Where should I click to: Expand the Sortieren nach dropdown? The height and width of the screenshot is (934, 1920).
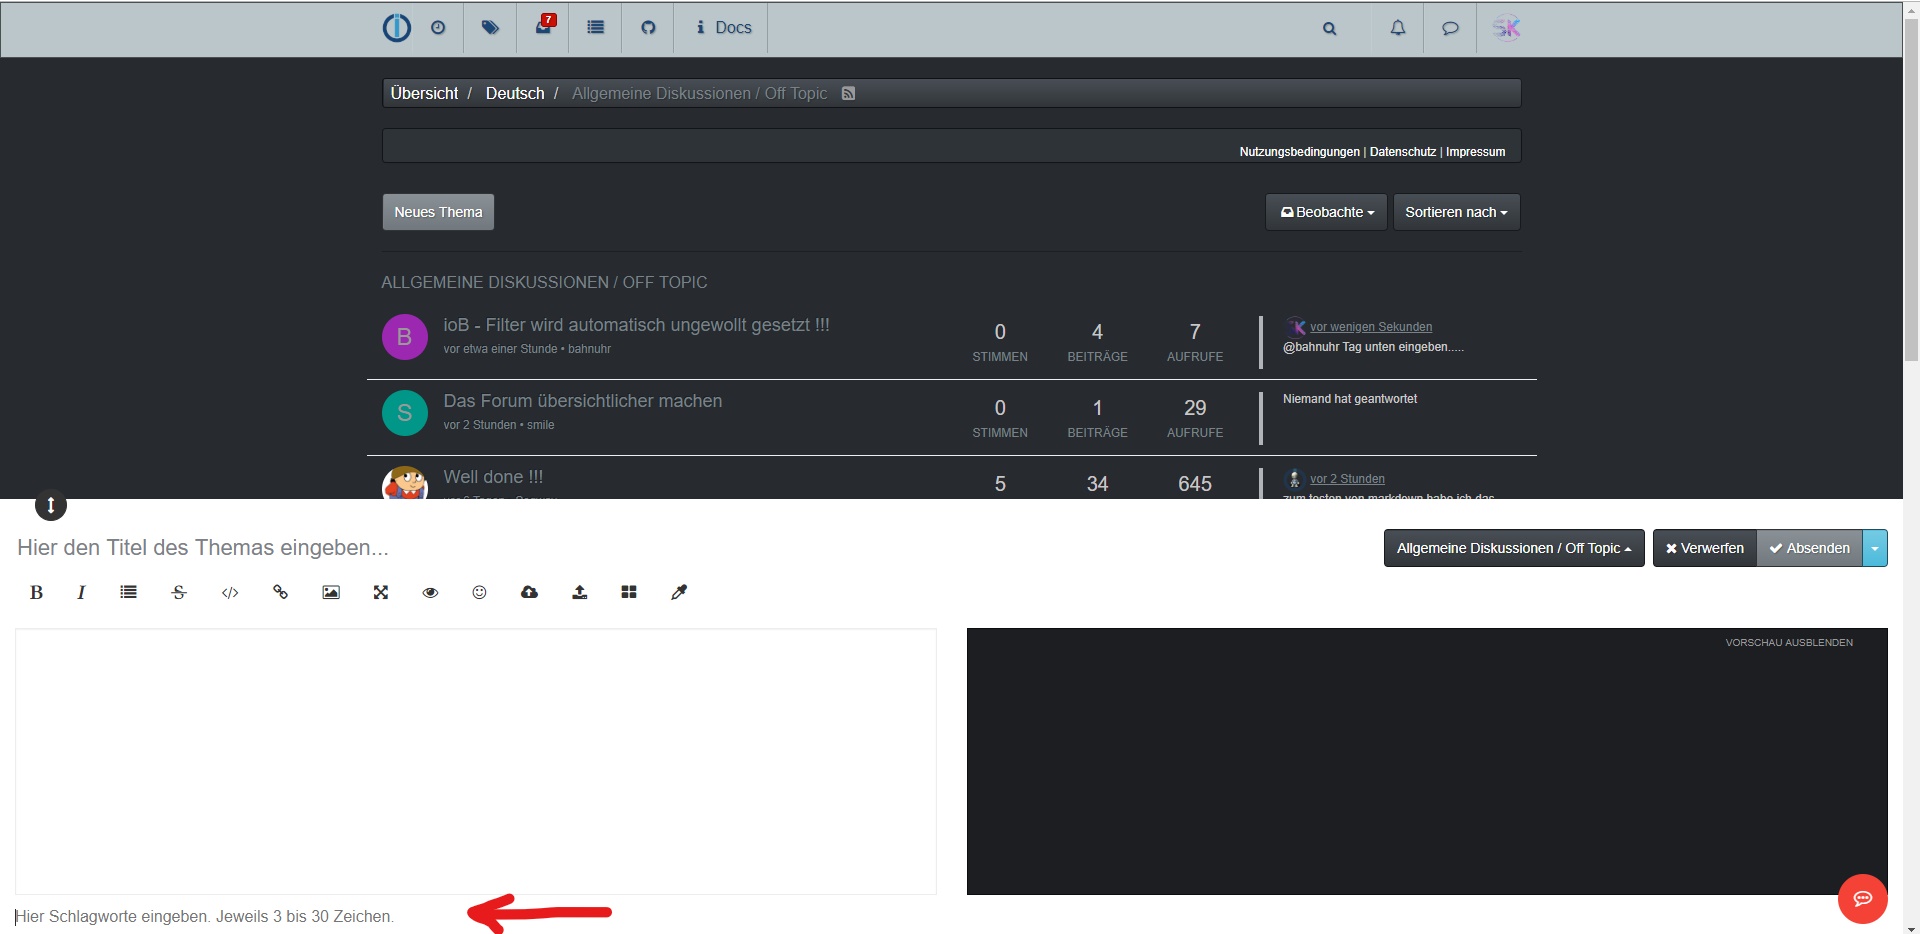[x=1456, y=212]
